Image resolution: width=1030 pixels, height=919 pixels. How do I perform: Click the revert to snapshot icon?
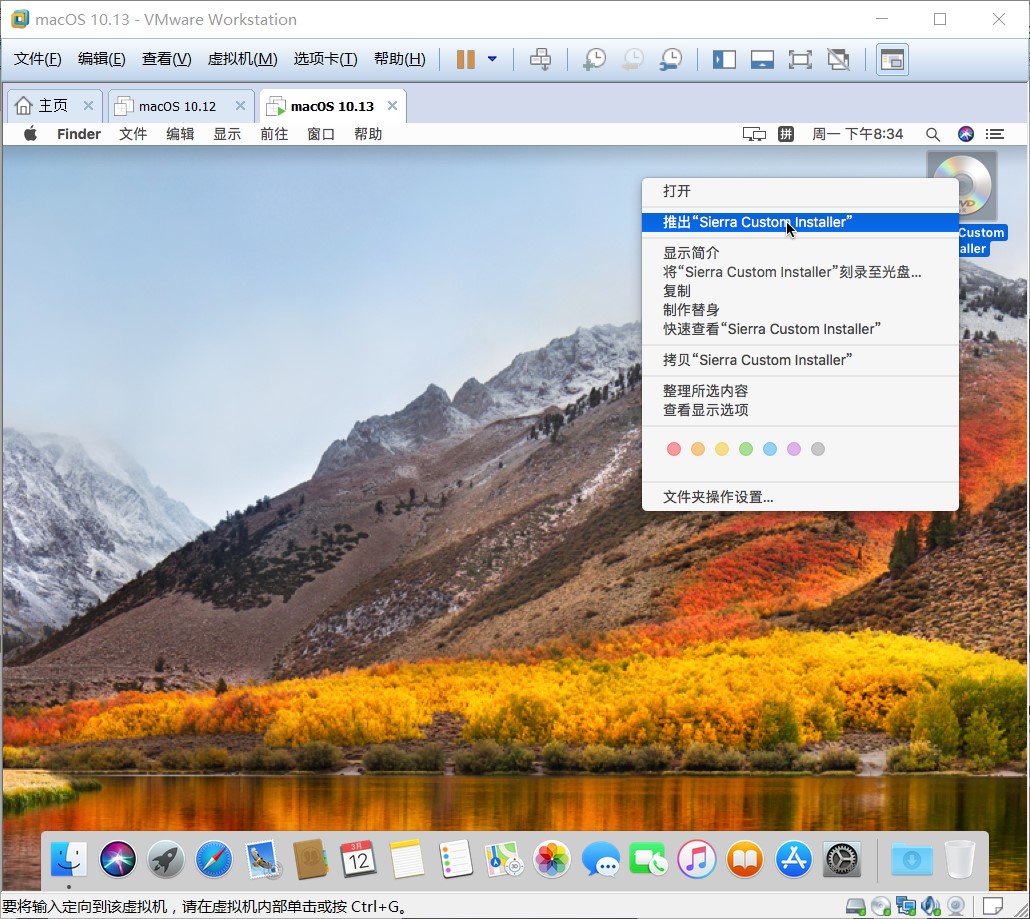coord(633,59)
